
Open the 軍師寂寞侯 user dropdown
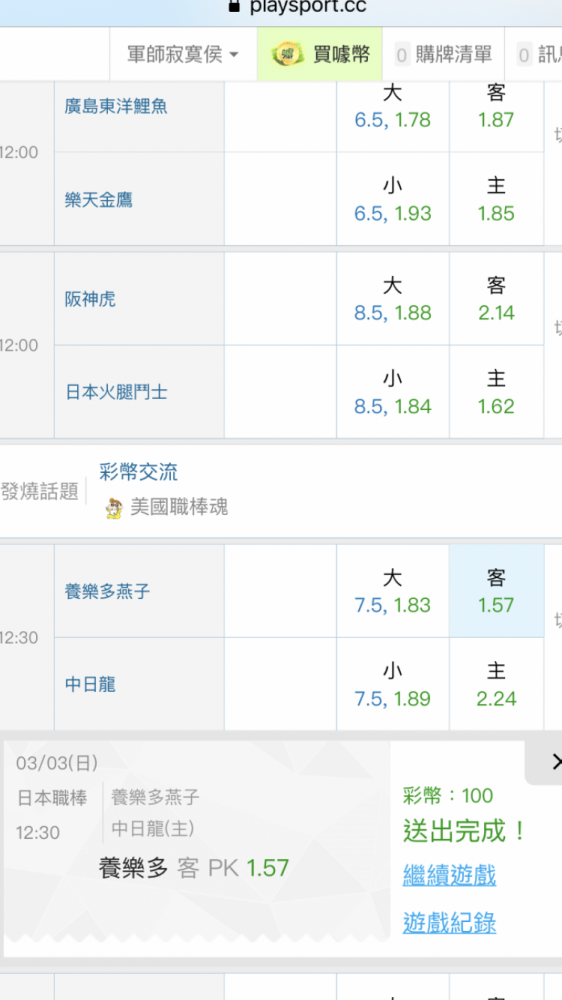pyautogui.click(x=183, y=55)
